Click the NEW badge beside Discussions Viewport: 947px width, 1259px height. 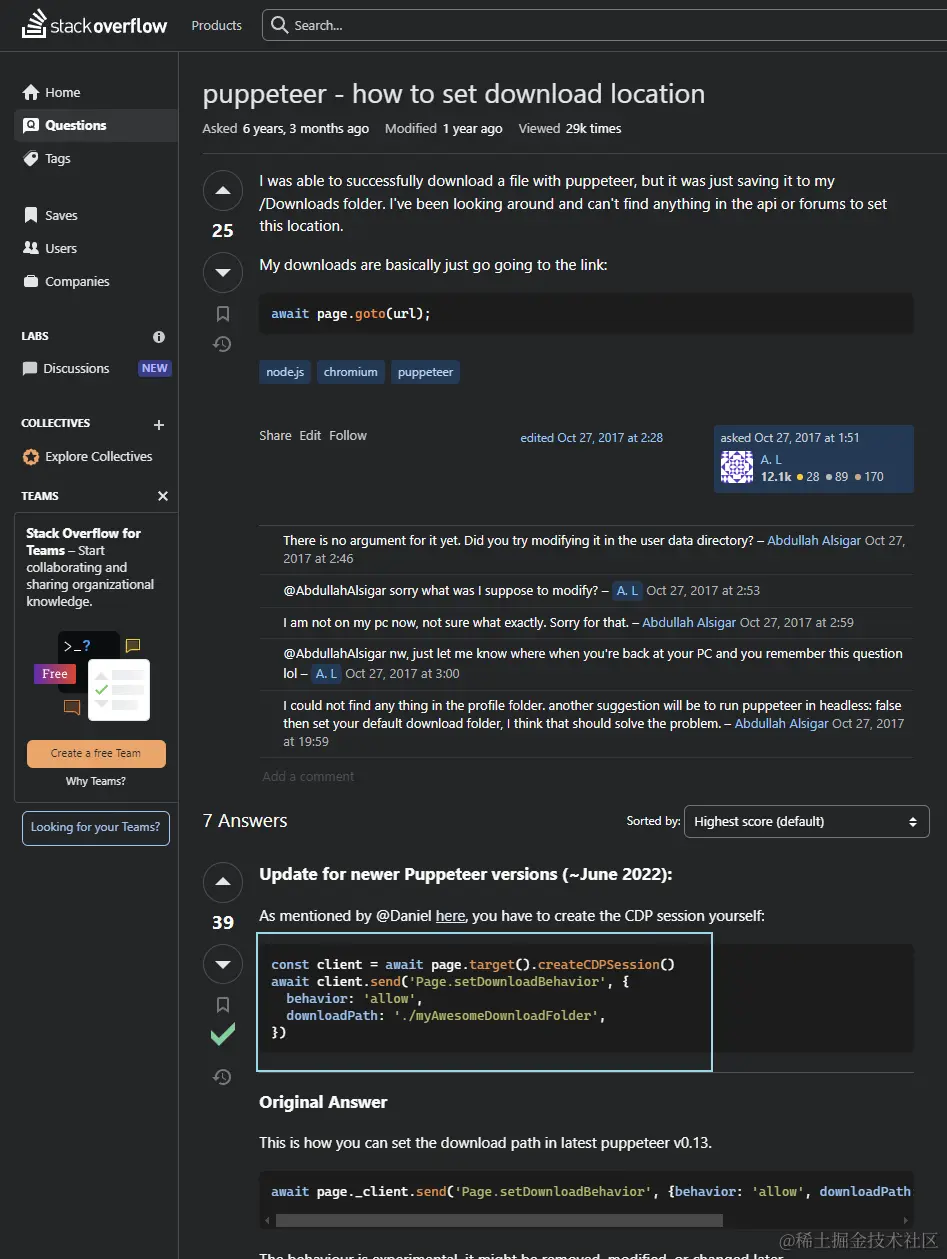[x=155, y=368]
